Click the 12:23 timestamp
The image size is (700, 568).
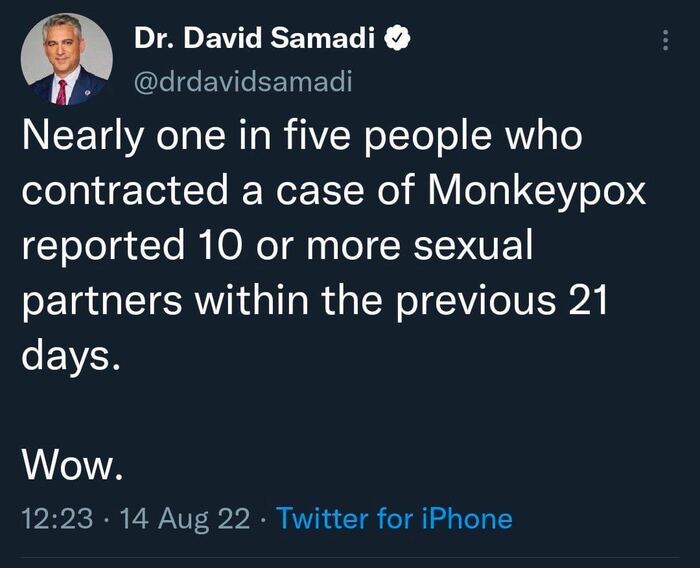coord(58,519)
